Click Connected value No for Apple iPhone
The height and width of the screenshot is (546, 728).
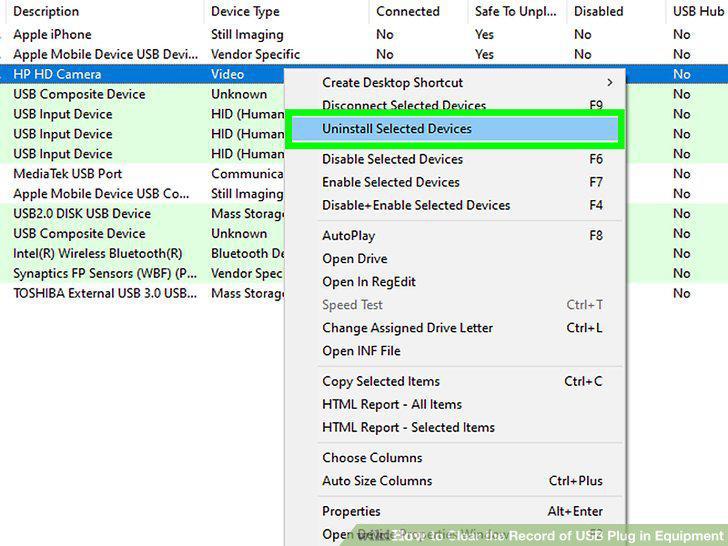point(385,34)
